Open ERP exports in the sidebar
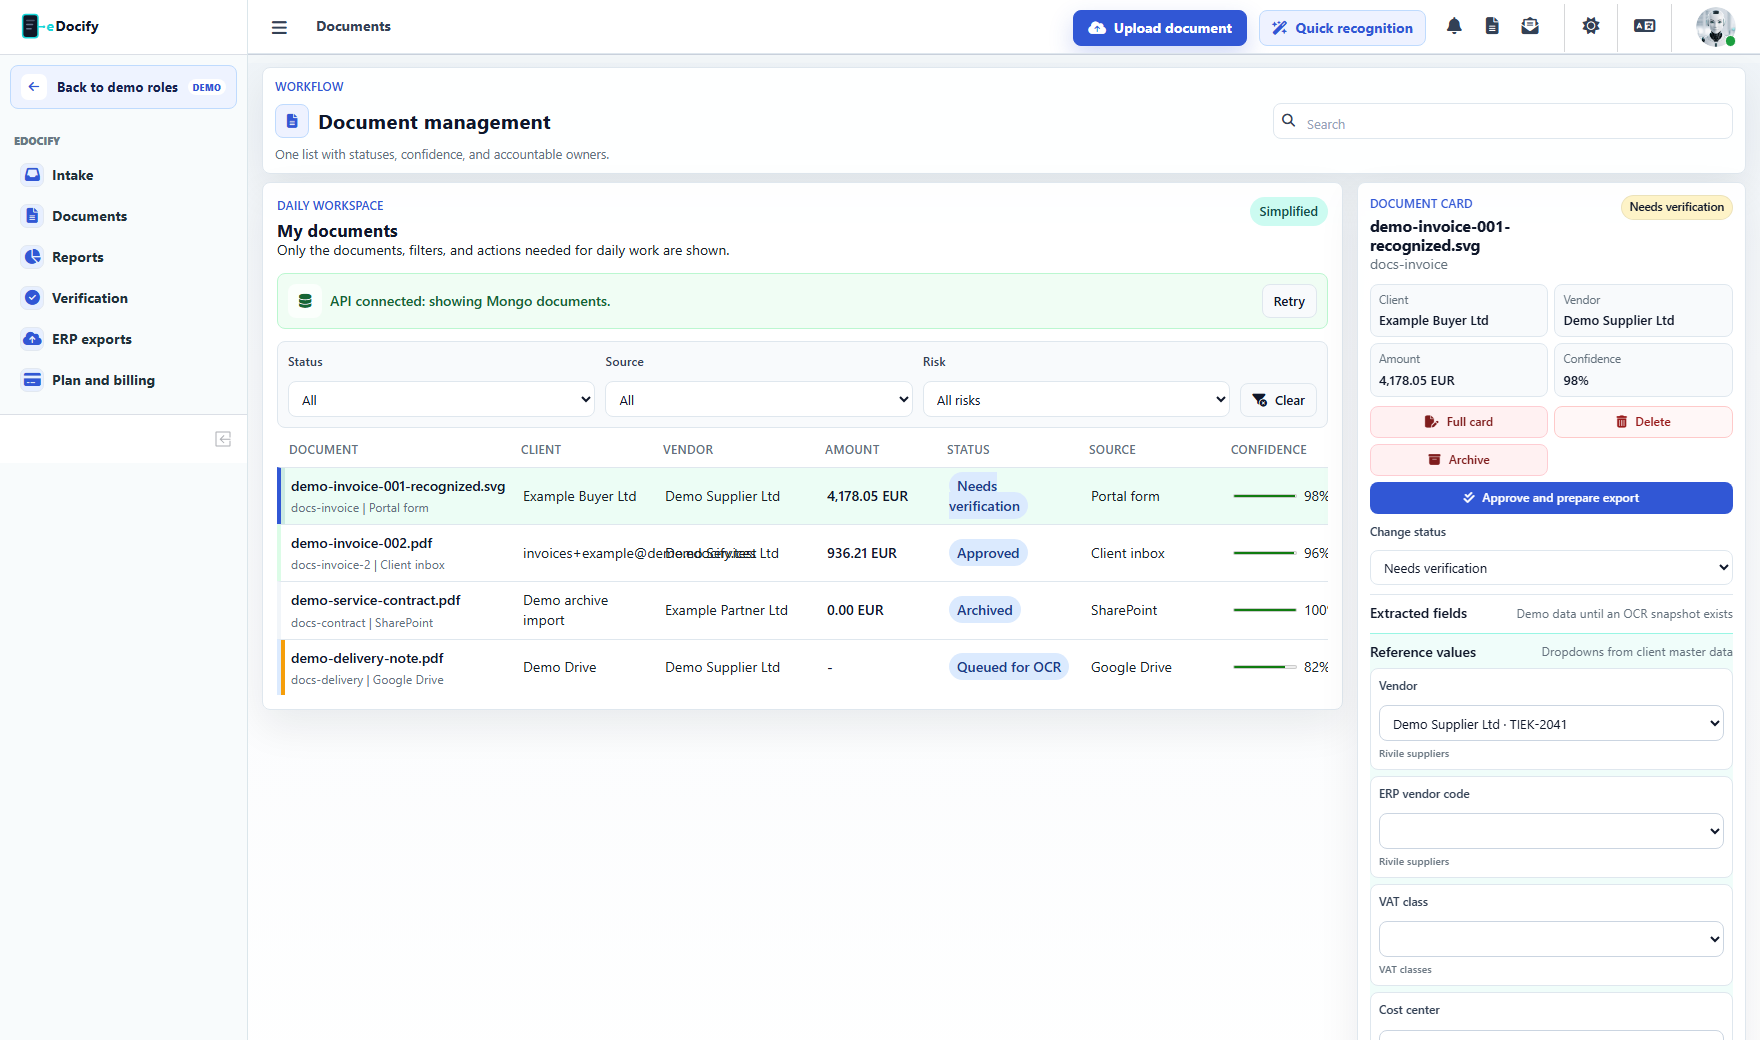Screen dimensions: 1760x1040 click(x=123, y=339)
